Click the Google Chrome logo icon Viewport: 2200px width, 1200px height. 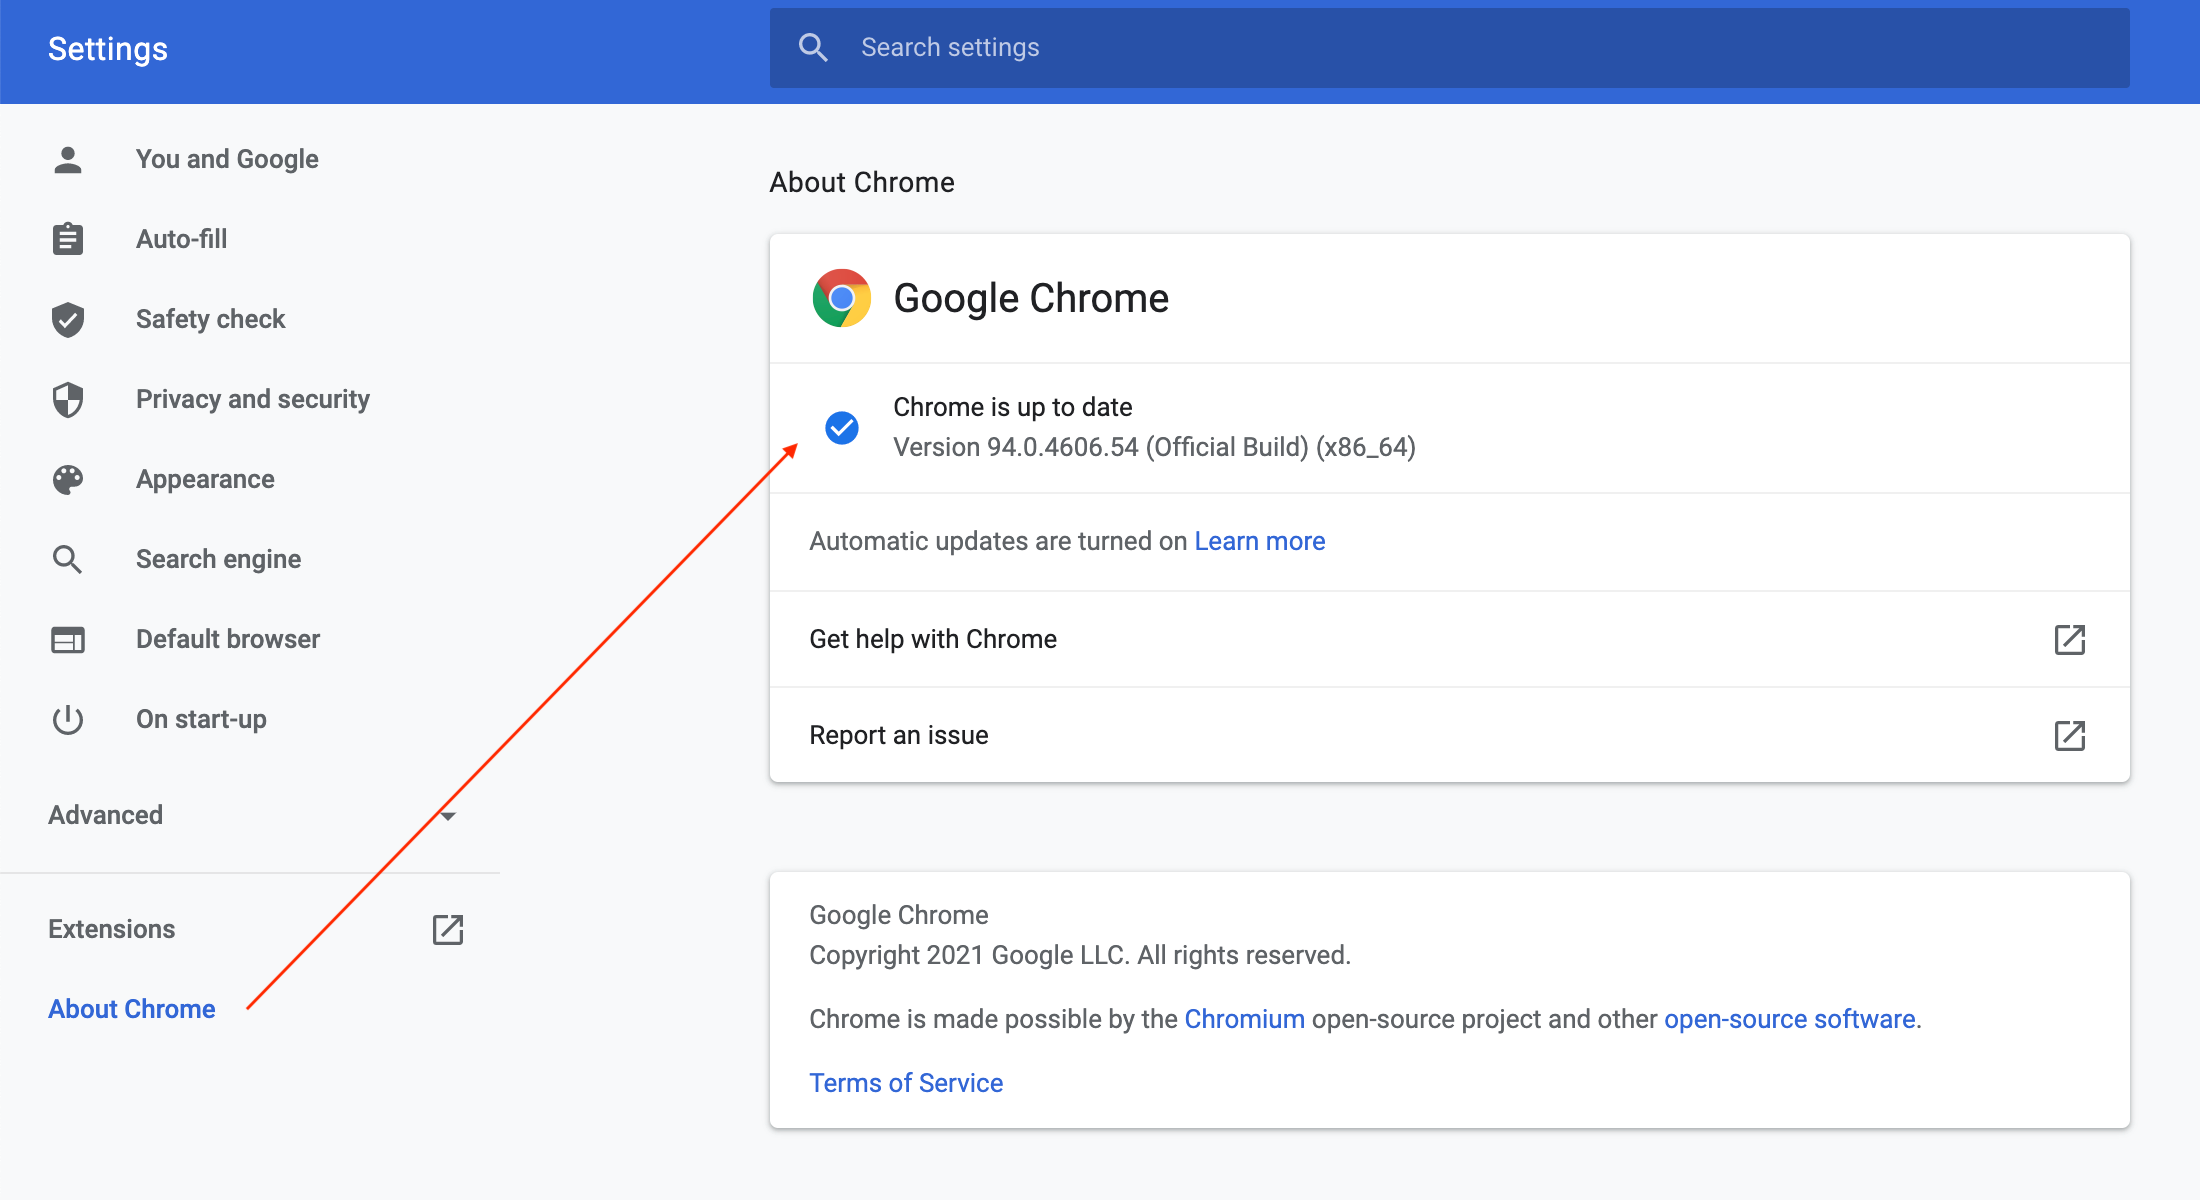point(842,298)
